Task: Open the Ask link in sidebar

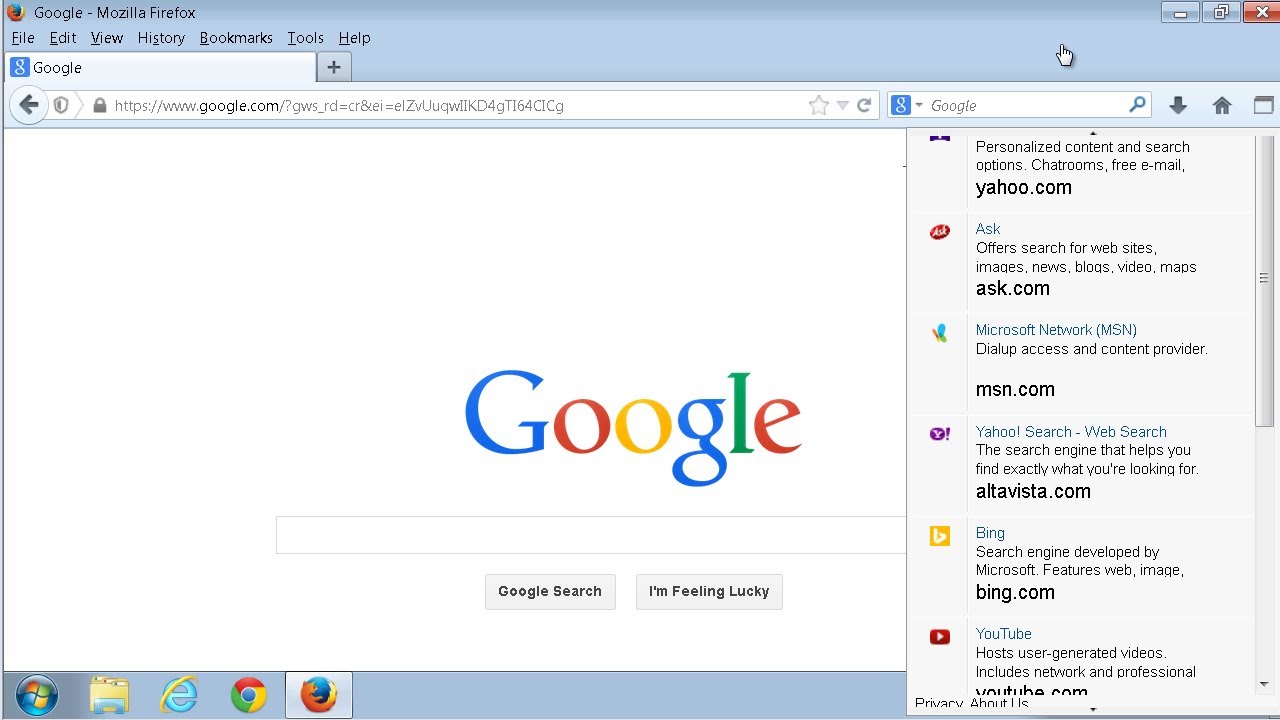Action: point(988,229)
